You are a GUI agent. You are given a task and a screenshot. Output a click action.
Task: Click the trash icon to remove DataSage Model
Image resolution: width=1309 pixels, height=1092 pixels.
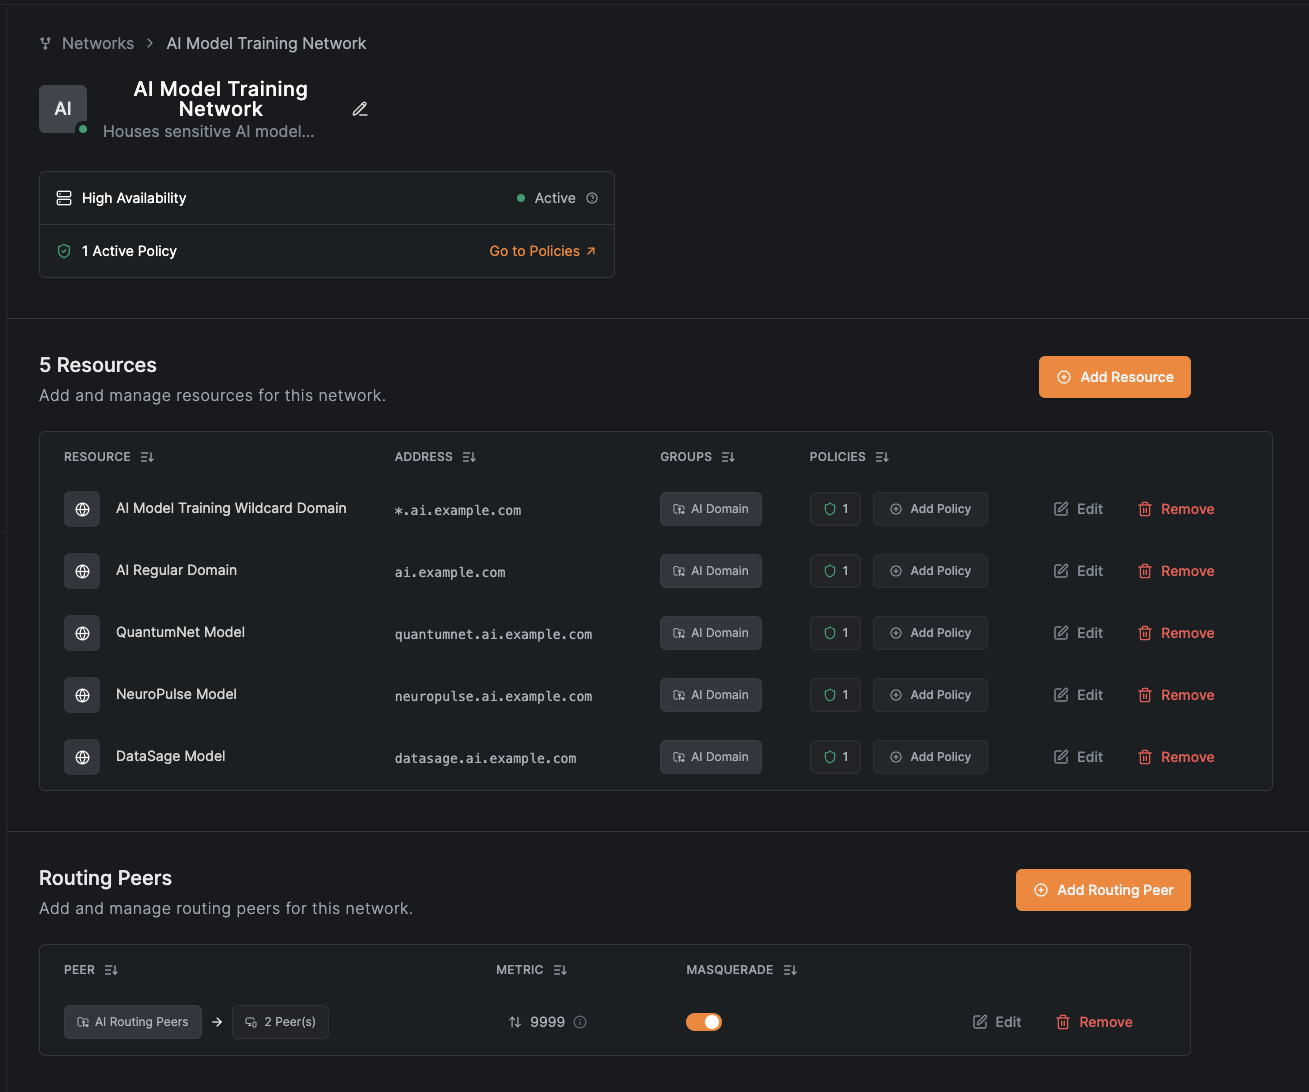[x=1145, y=757]
